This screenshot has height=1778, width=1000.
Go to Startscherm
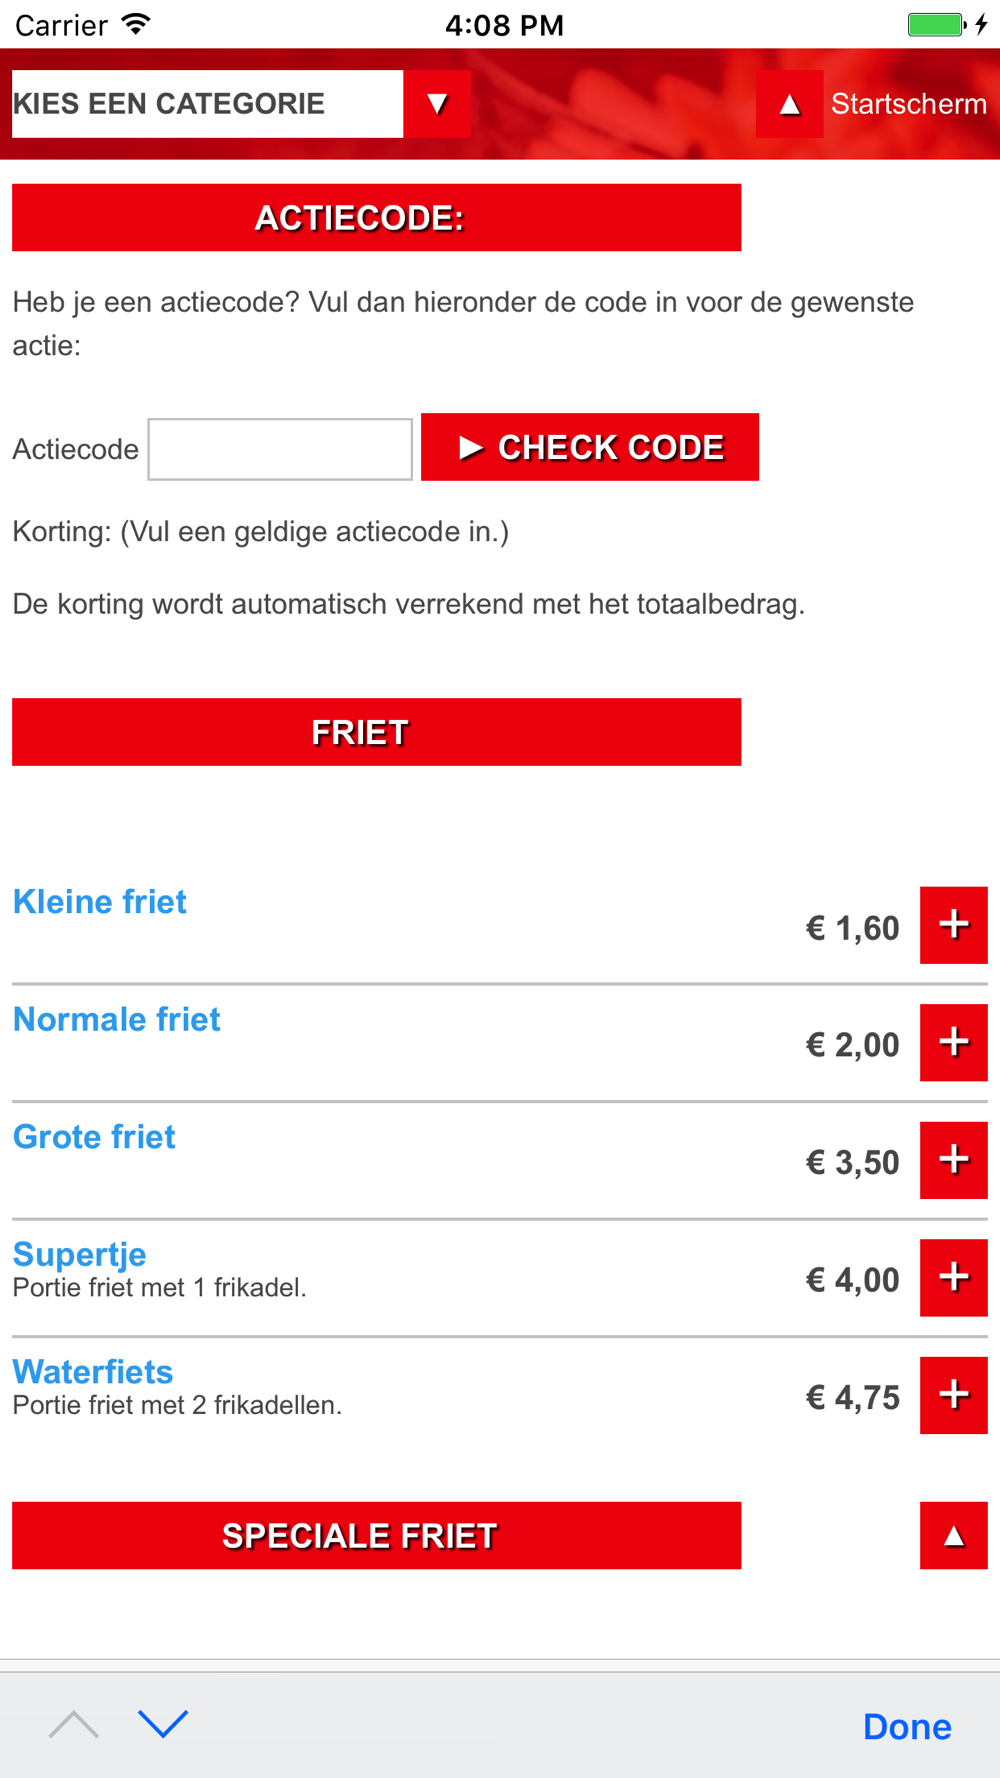pyautogui.click(x=908, y=104)
